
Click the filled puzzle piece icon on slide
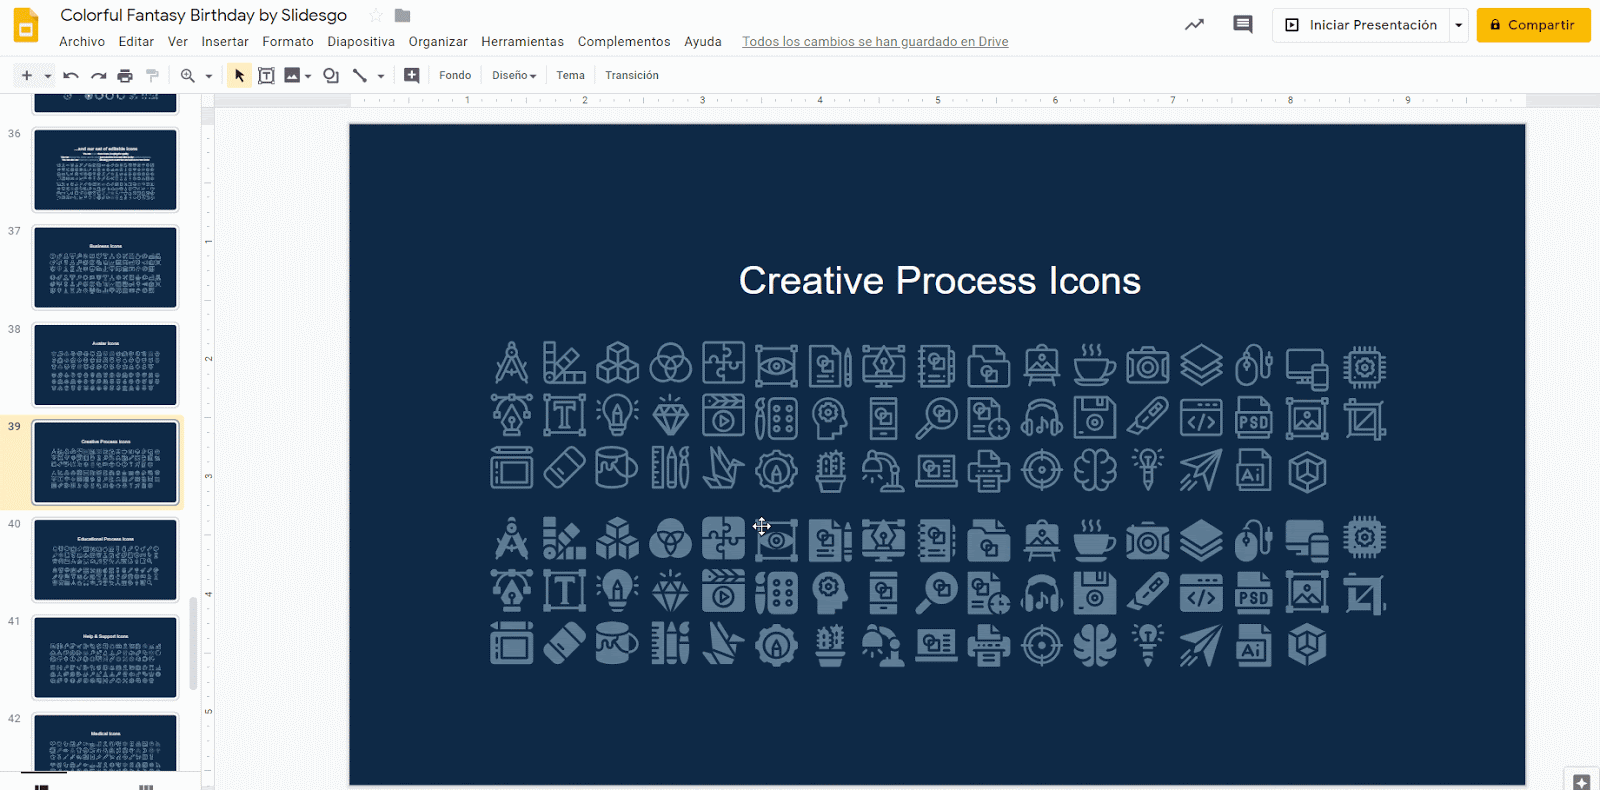(x=723, y=538)
